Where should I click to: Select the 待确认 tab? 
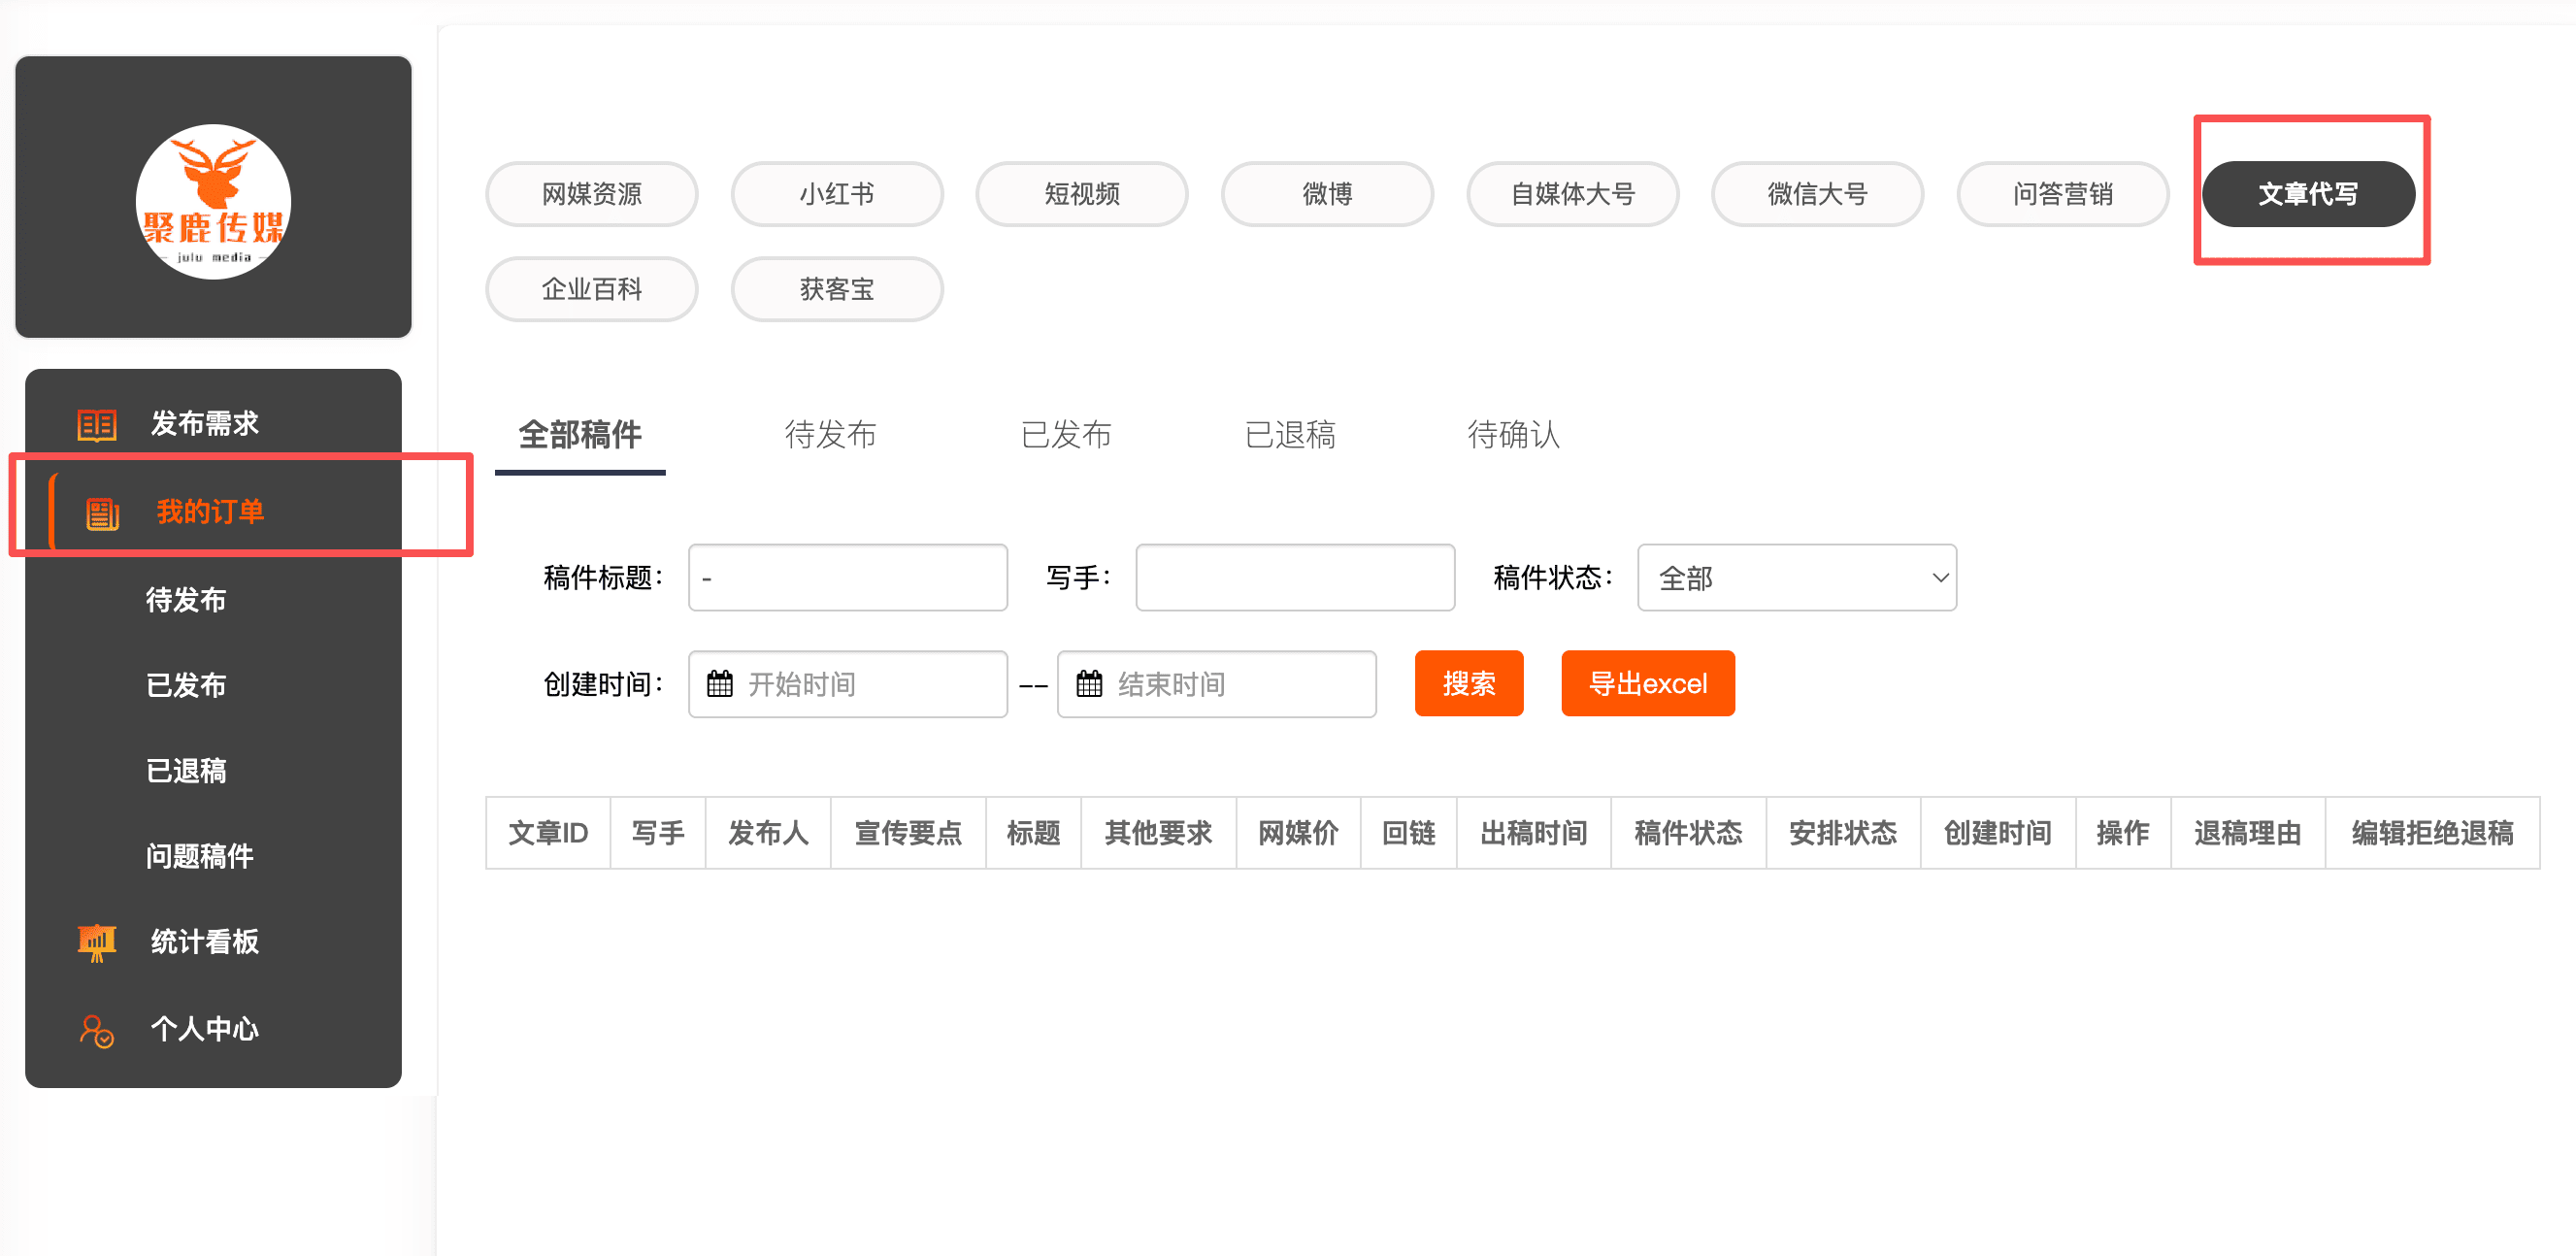coord(1513,435)
